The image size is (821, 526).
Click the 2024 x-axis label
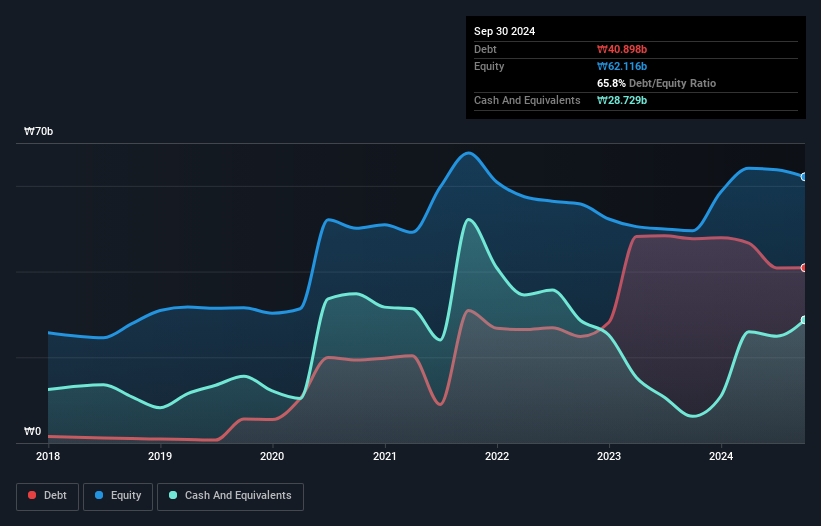[721, 456]
